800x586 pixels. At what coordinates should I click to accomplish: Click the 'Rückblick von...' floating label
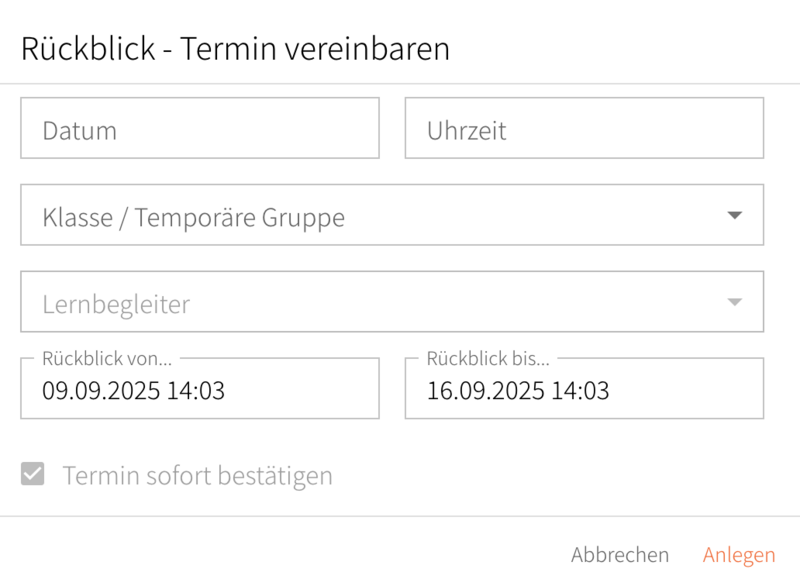[107, 358]
